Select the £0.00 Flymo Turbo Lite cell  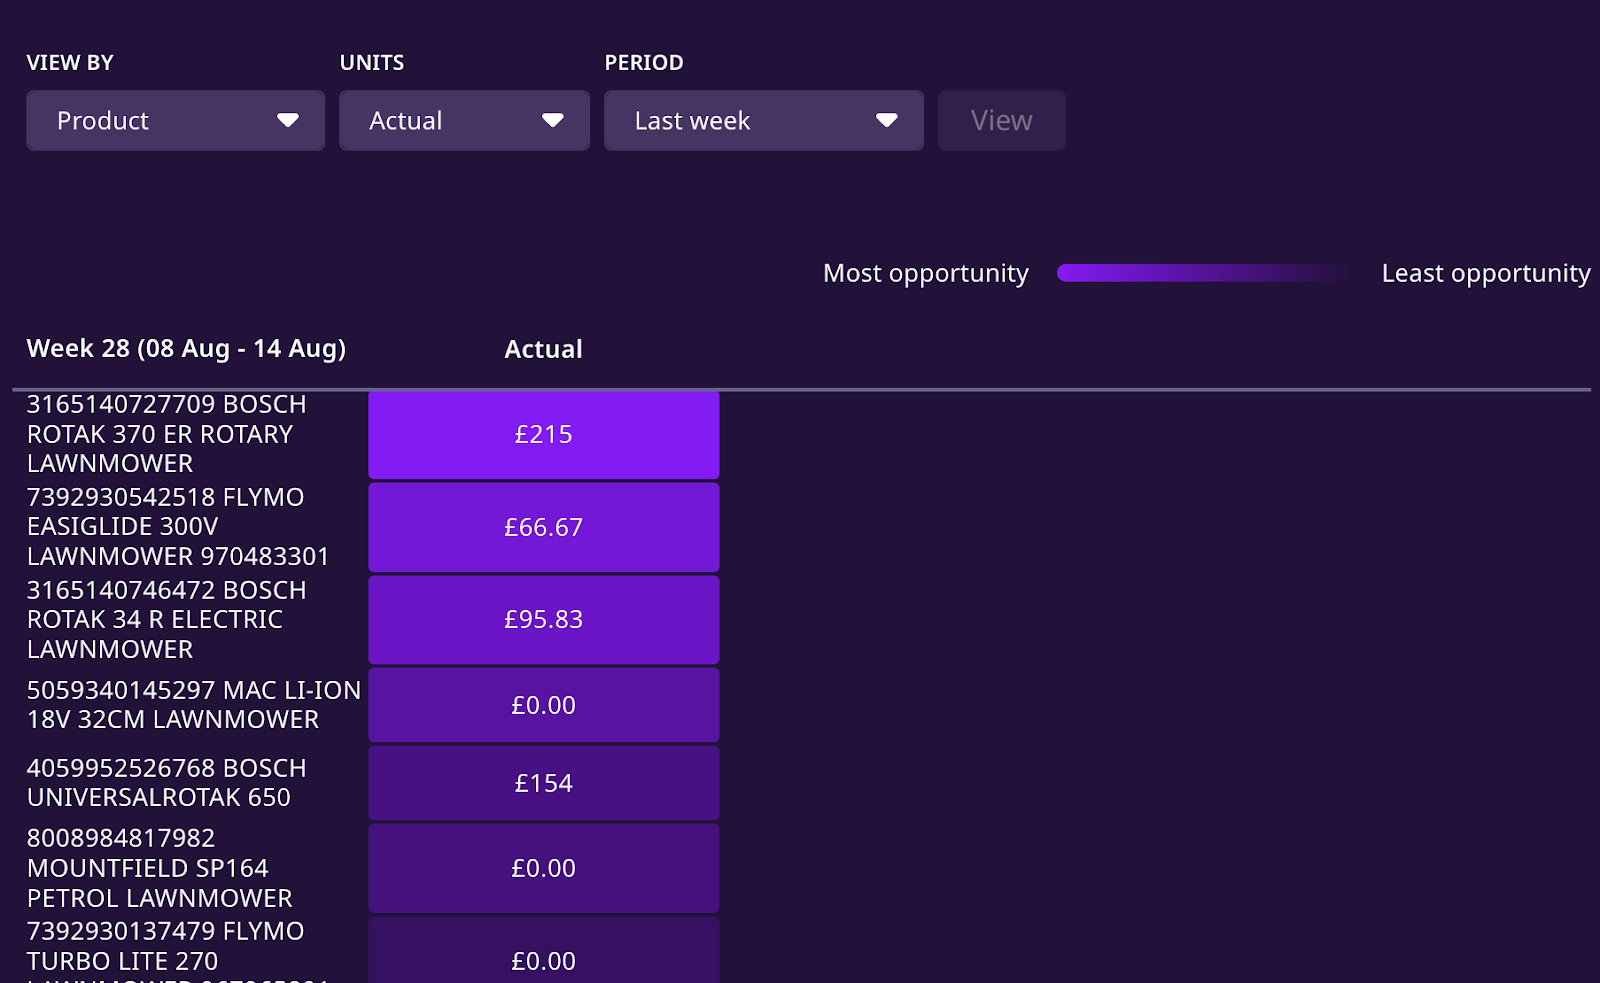click(x=544, y=952)
